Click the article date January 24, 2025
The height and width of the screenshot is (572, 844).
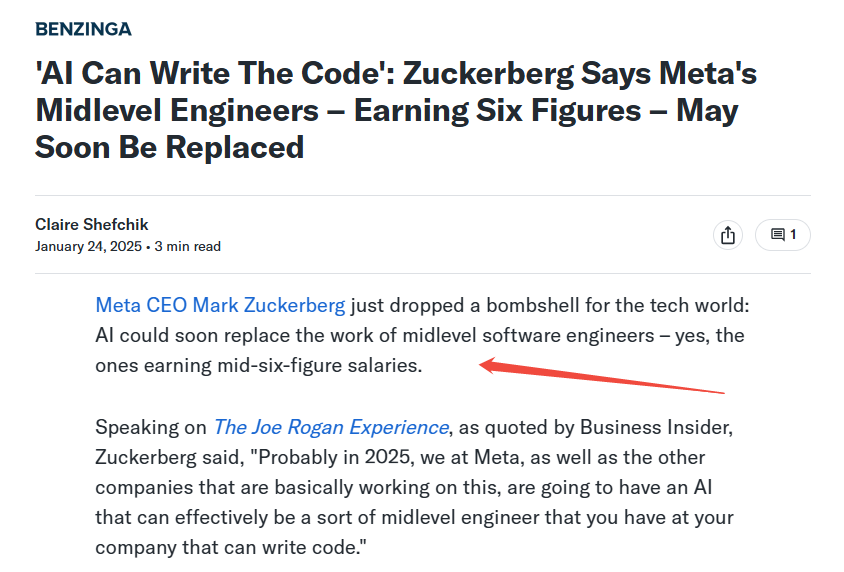(x=88, y=246)
